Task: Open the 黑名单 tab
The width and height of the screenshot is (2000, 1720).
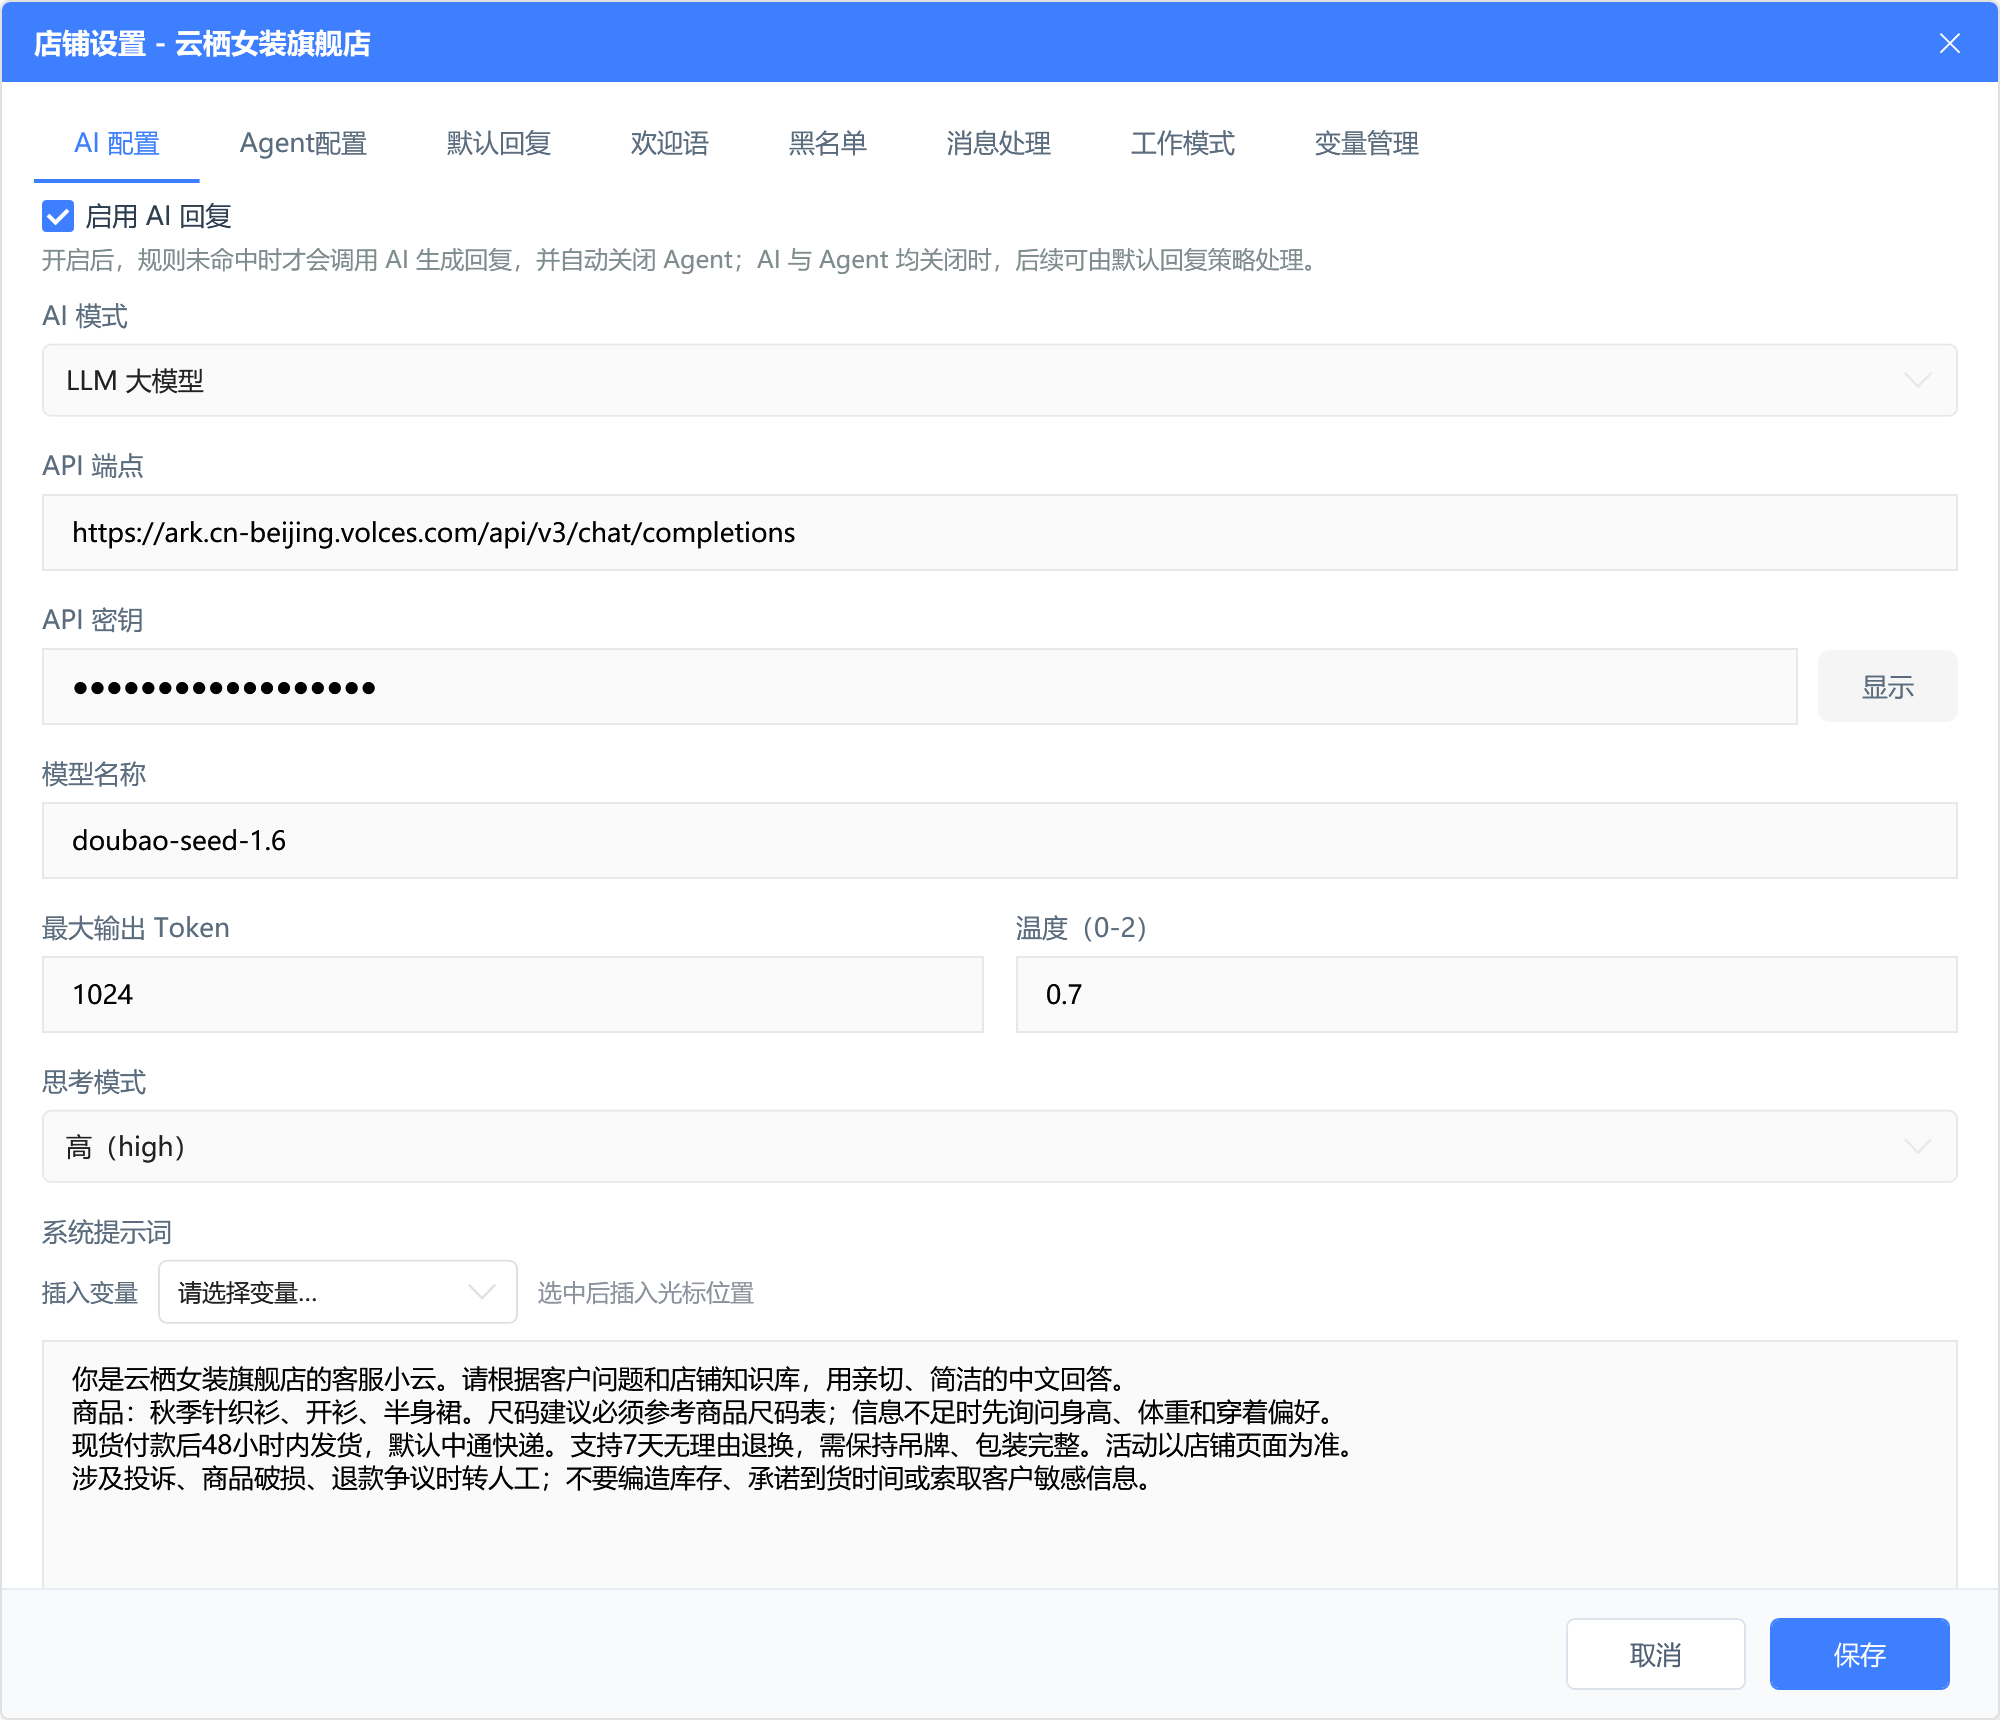Action: (828, 144)
